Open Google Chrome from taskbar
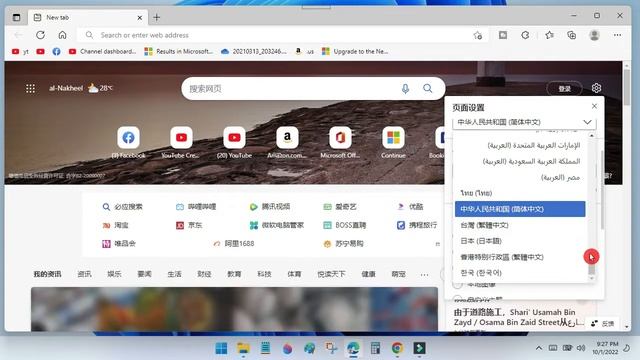This screenshot has width=640, height=360. click(x=397, y=348)
